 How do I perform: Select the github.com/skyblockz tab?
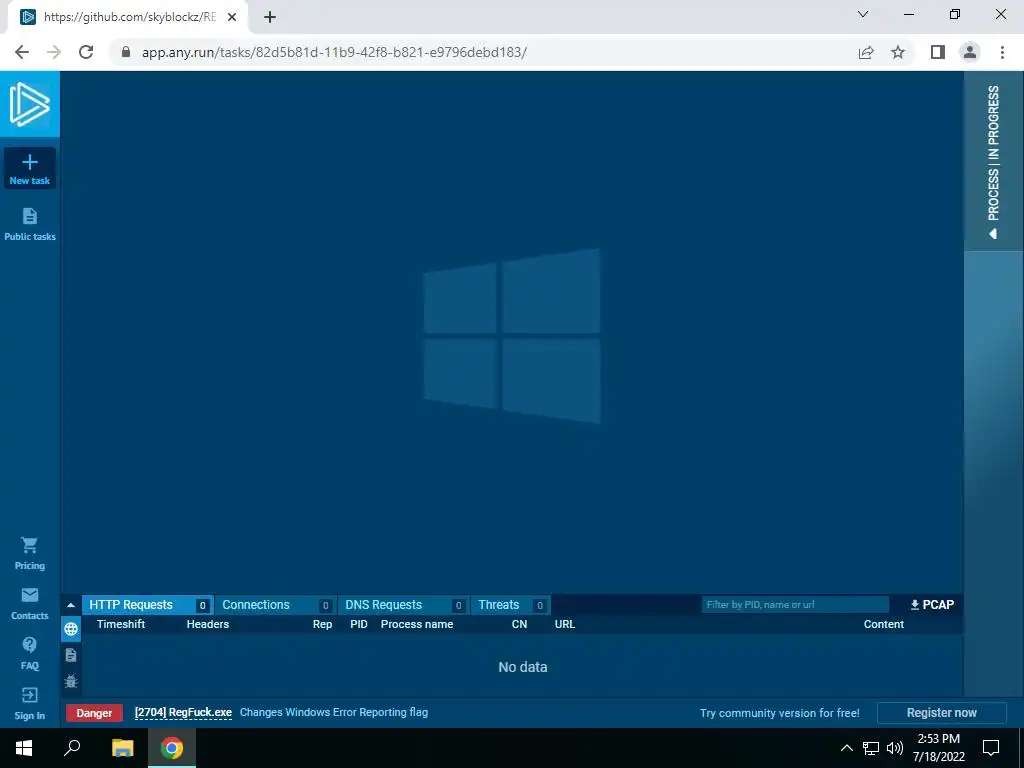tap(127, 17)
